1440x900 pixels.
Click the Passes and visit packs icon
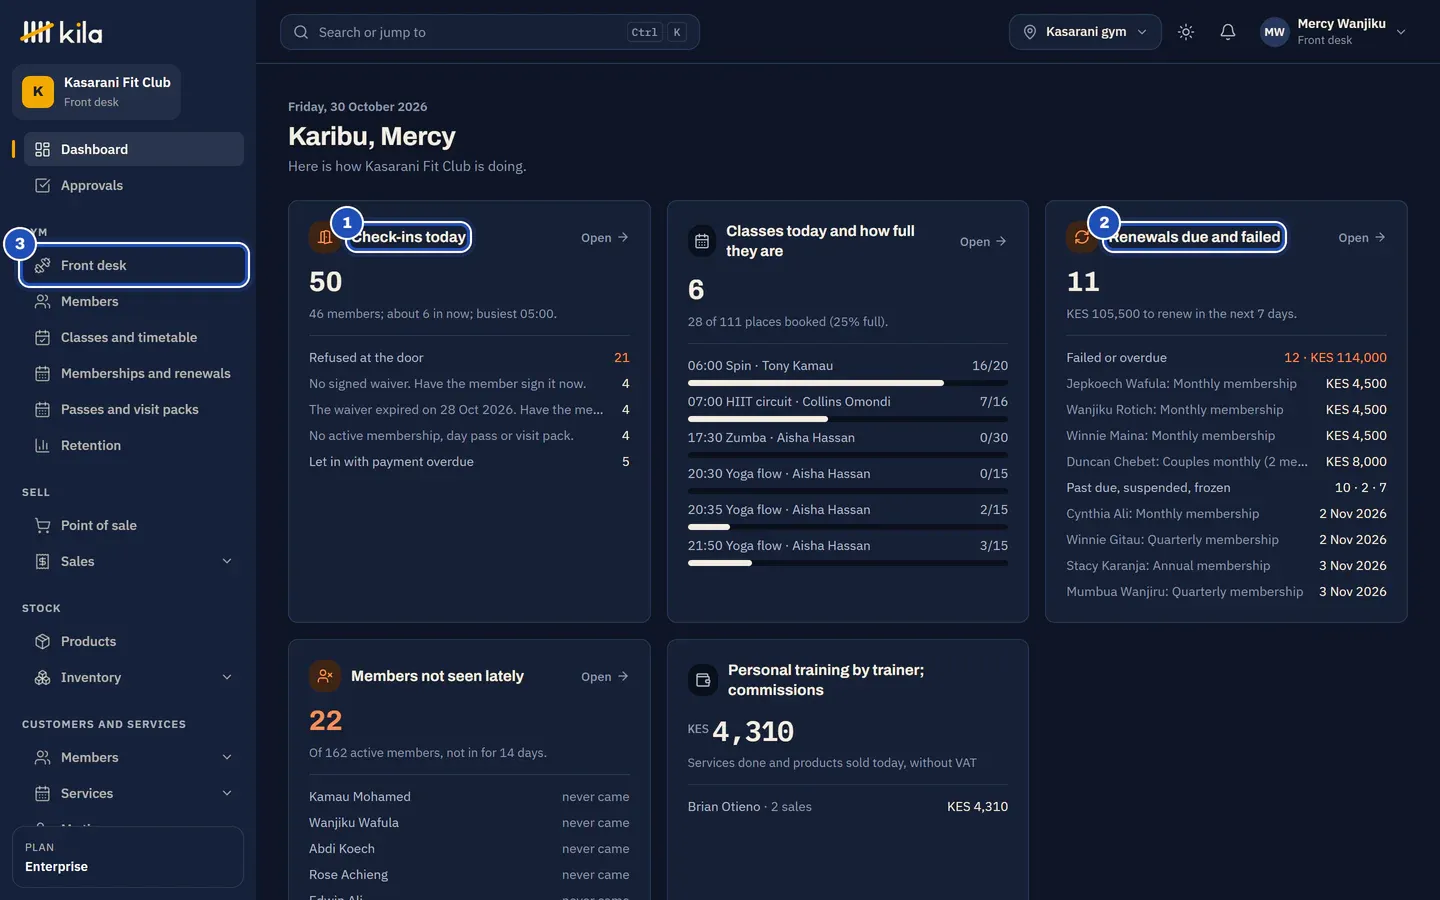pos(42,409)
